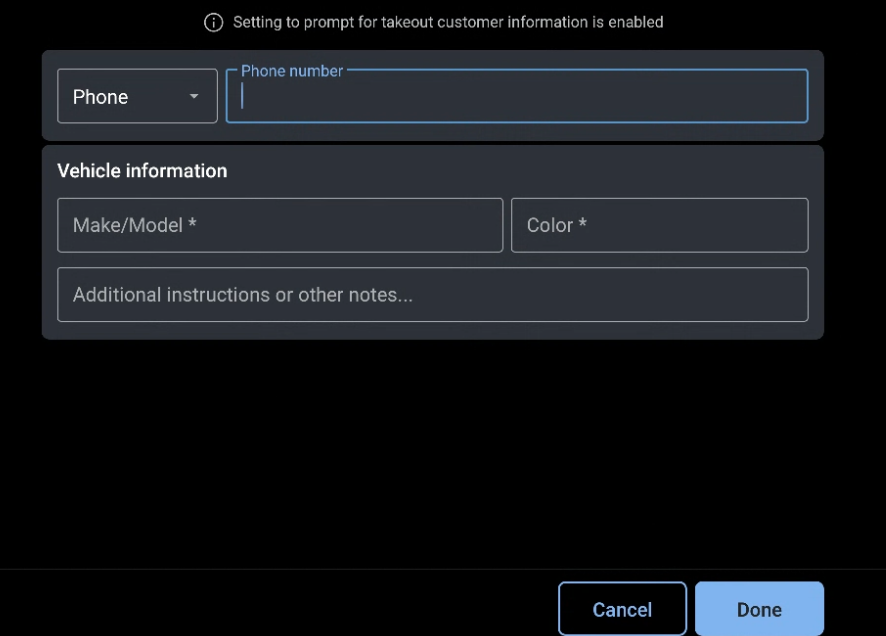This screenshot has width=886, height=636.
Task: Click the Make/Model placeholder text
Action: (x=134, y=225)
